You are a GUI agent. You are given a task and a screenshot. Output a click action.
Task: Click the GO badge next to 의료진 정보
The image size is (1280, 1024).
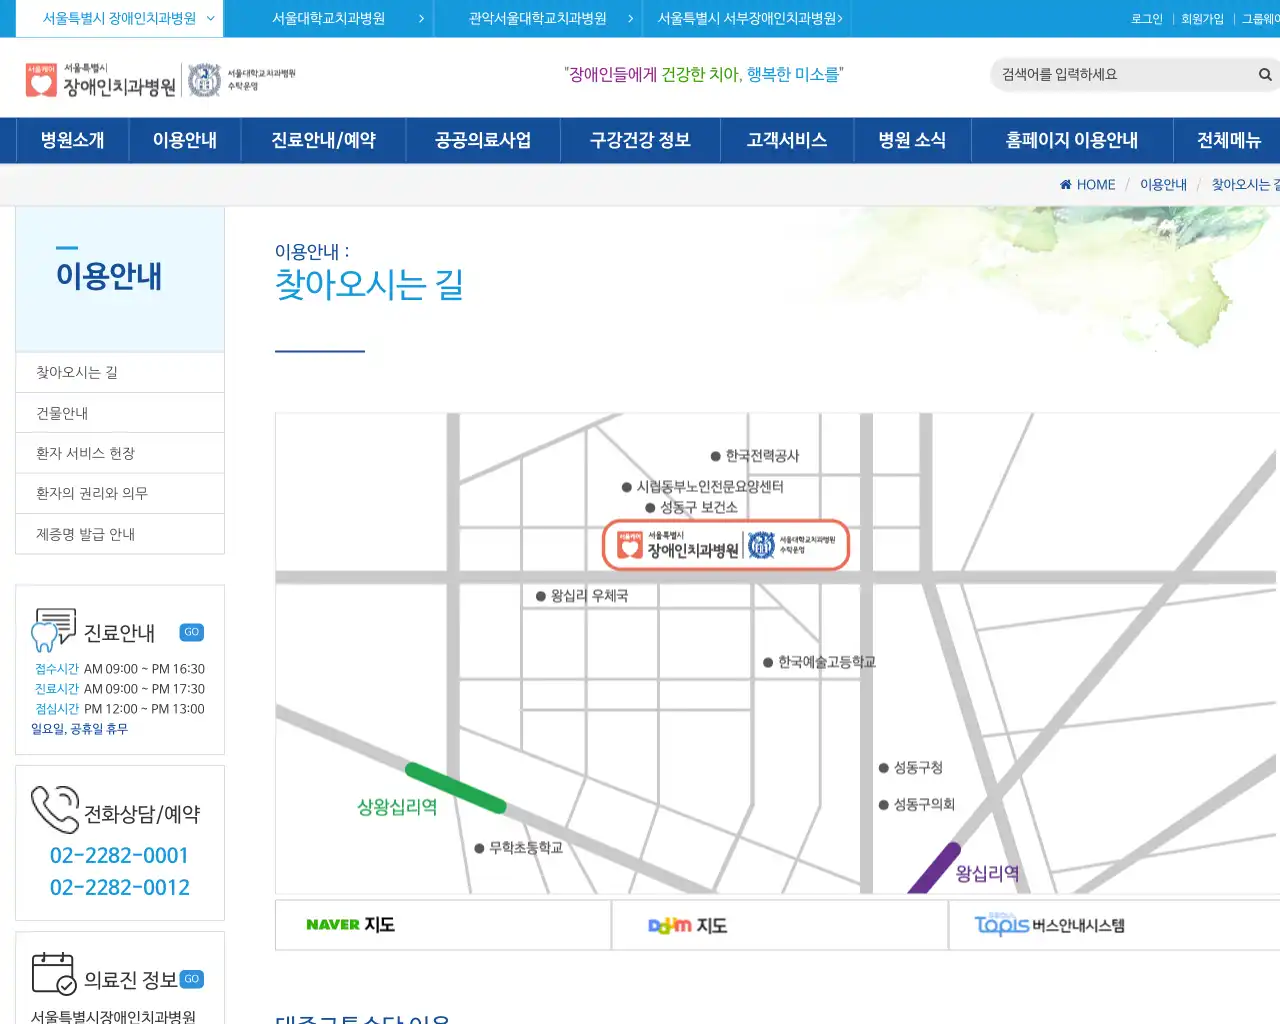pyautogui.click(x=192, y=979)
